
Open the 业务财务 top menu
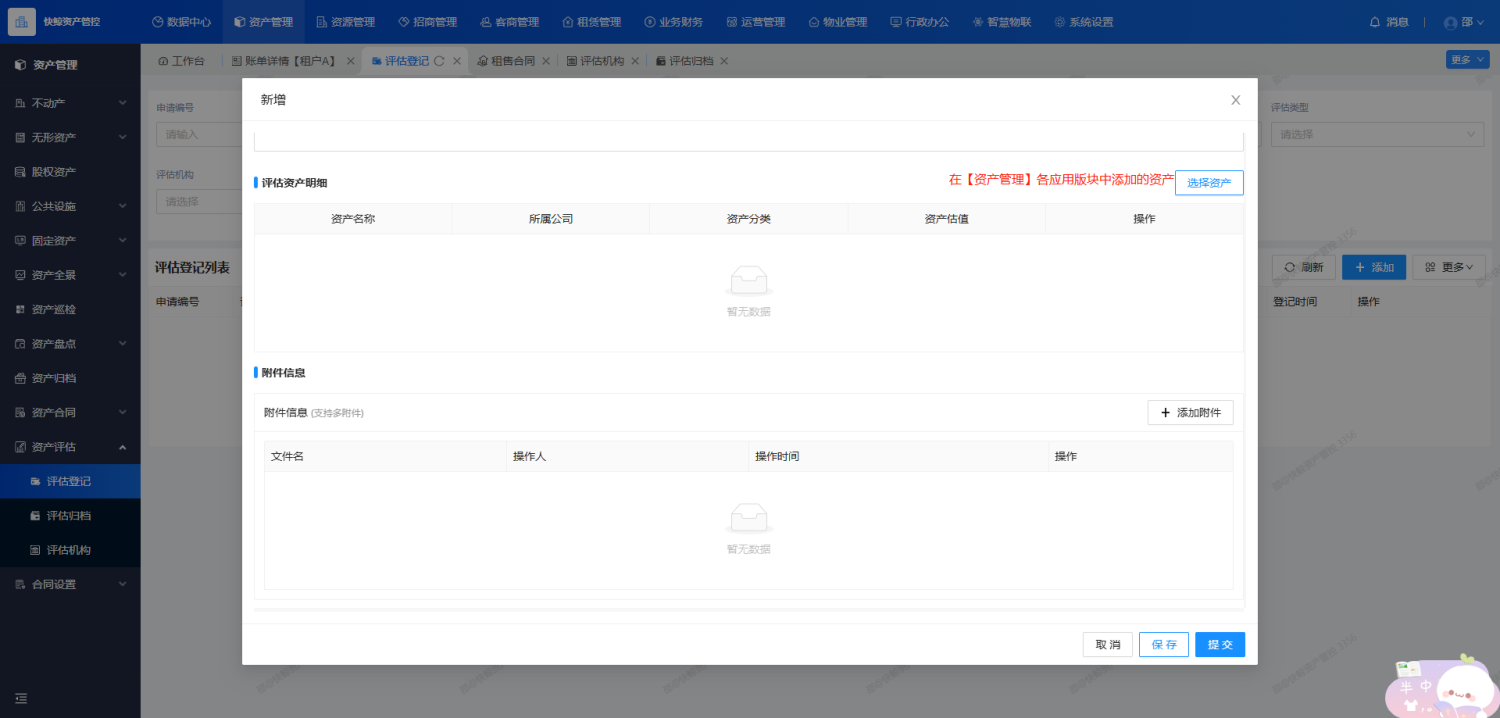pyautogui.click(x=673, y=22)
